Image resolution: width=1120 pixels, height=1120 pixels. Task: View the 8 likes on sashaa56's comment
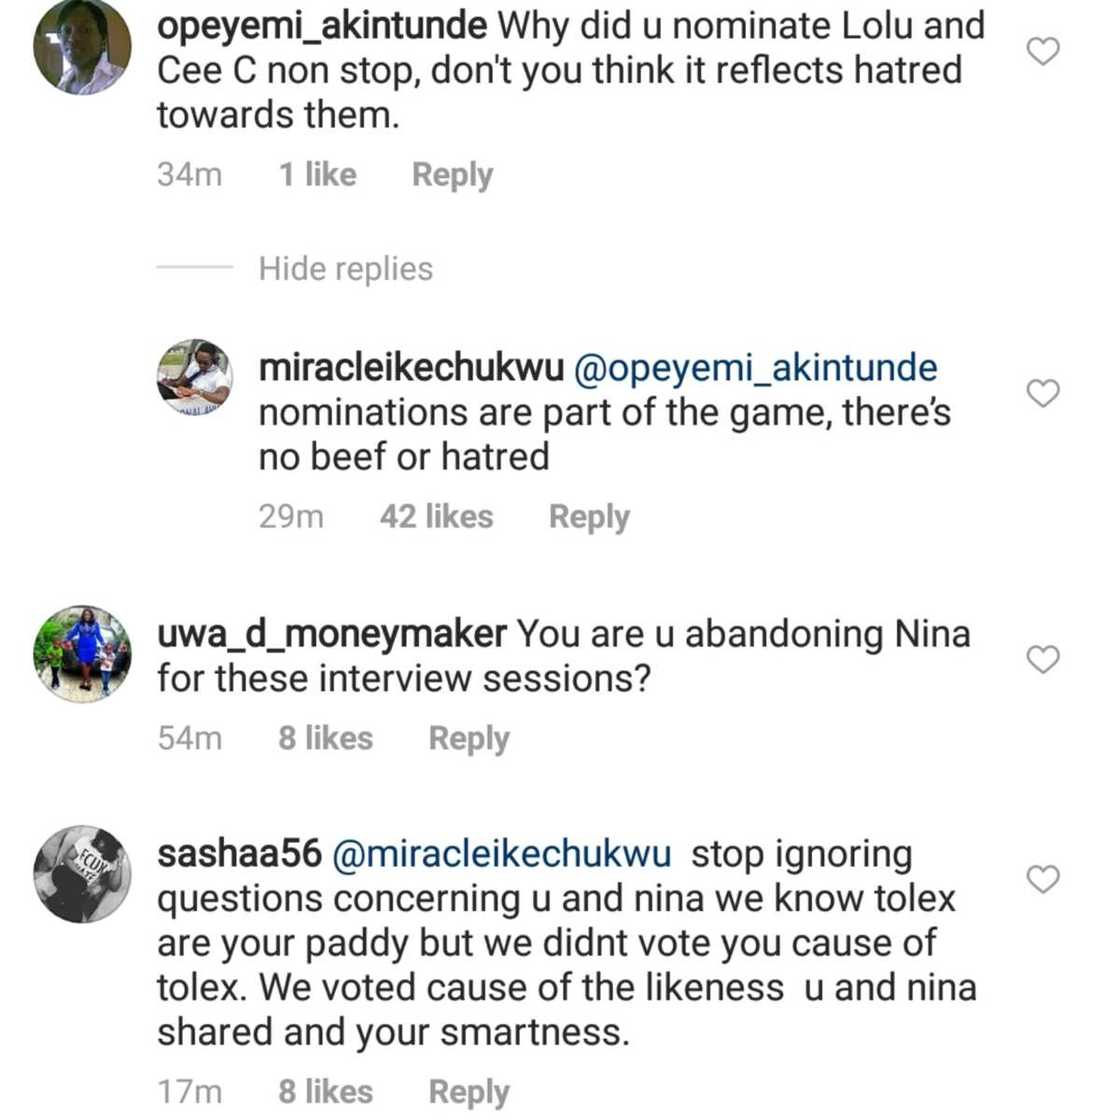click(325, 1091)
